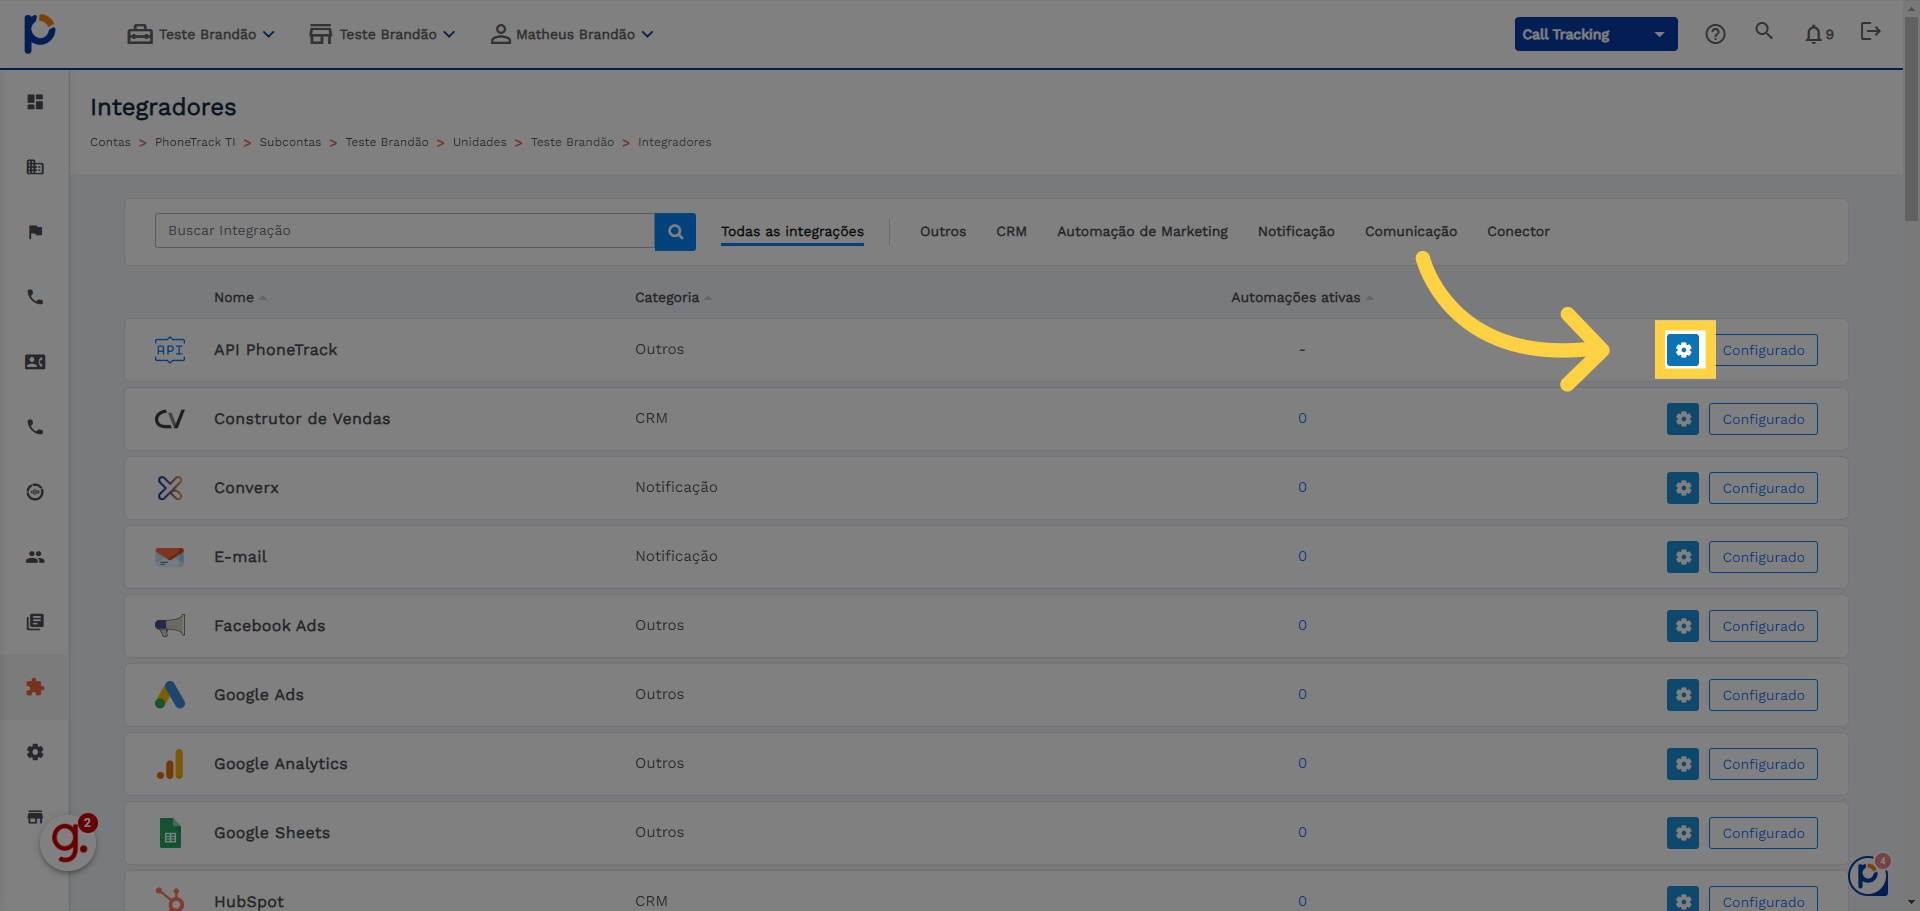The image size is (1920, 911).
Task: Click Configurado button for Construtor de Vendas
Action: 1763,419
